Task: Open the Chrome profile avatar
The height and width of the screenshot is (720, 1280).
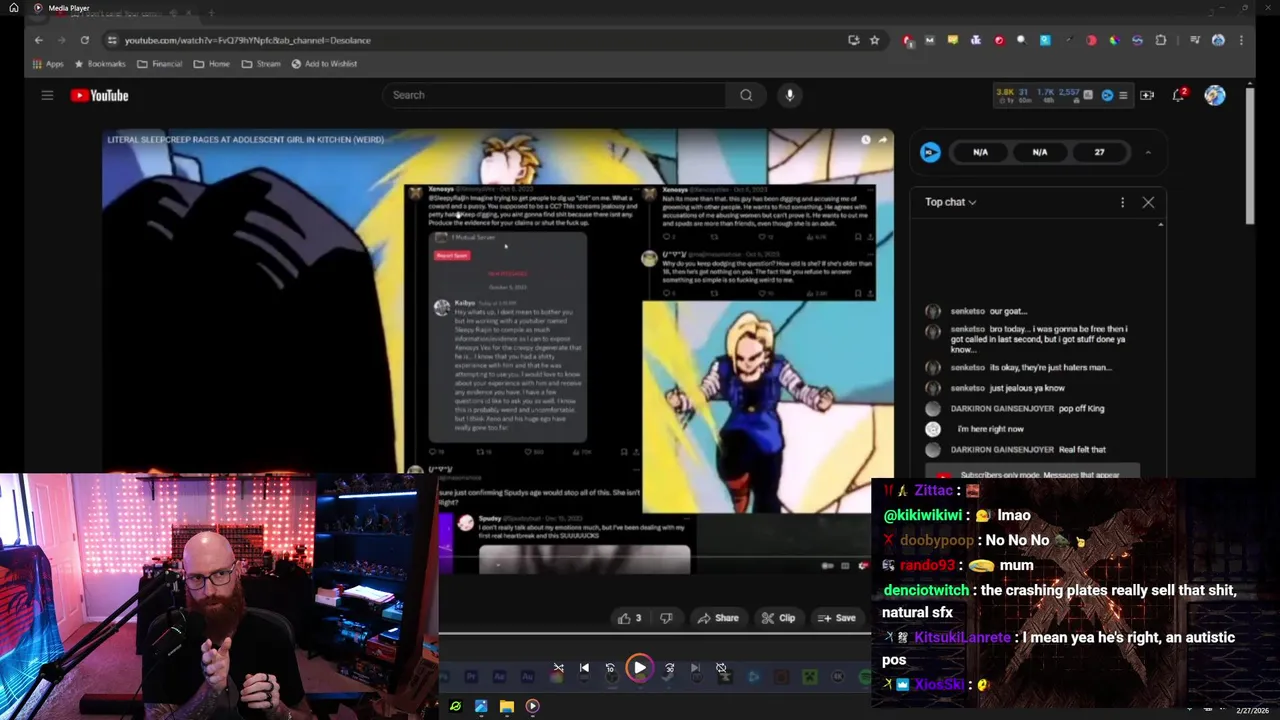Action: tap(1218, 40)
